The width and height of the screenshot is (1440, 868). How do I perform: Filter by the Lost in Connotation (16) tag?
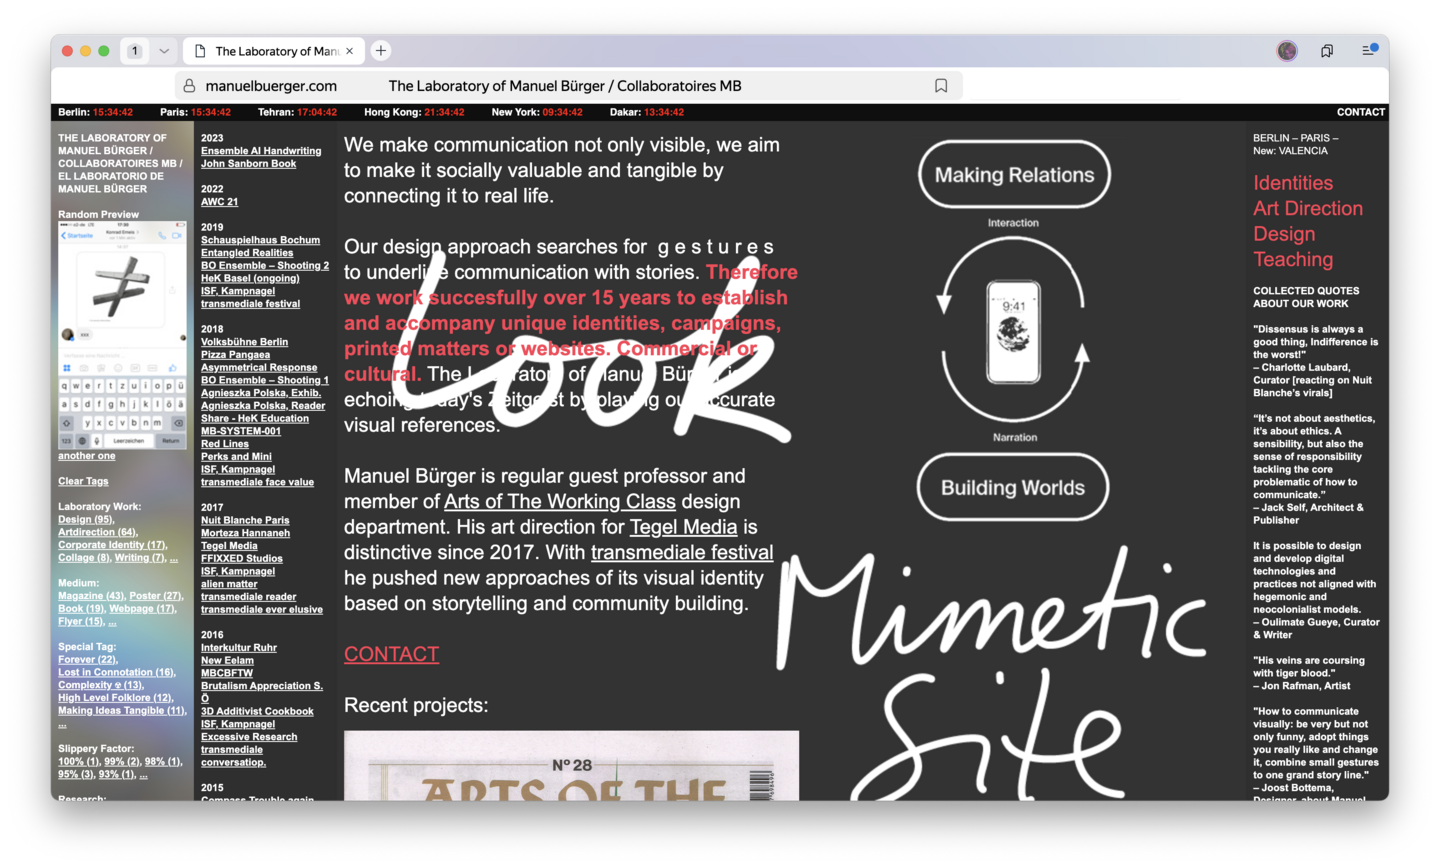coord(116,673)
